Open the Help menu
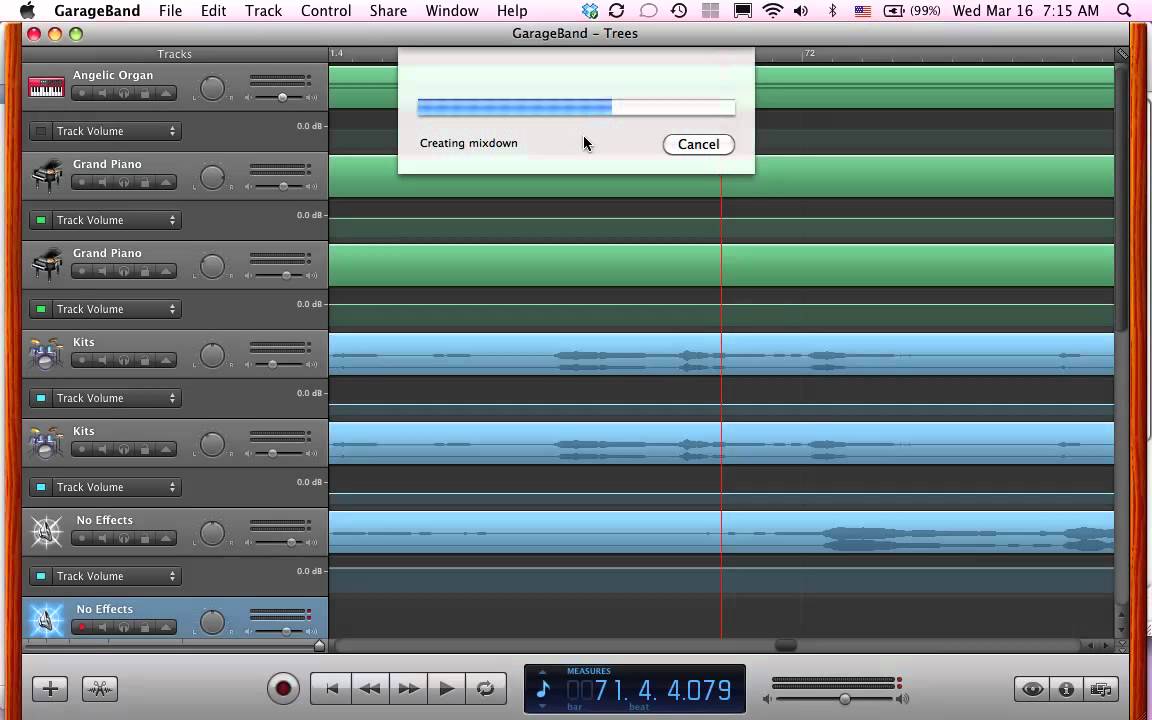This screenshot has height=720, width=1152. 511,10
